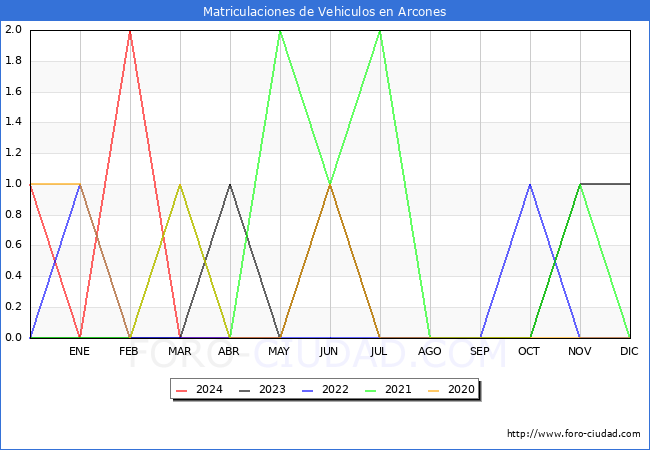Click the 1.6 y-axis value
Screen dimensions: 650x450
point(13,91)
